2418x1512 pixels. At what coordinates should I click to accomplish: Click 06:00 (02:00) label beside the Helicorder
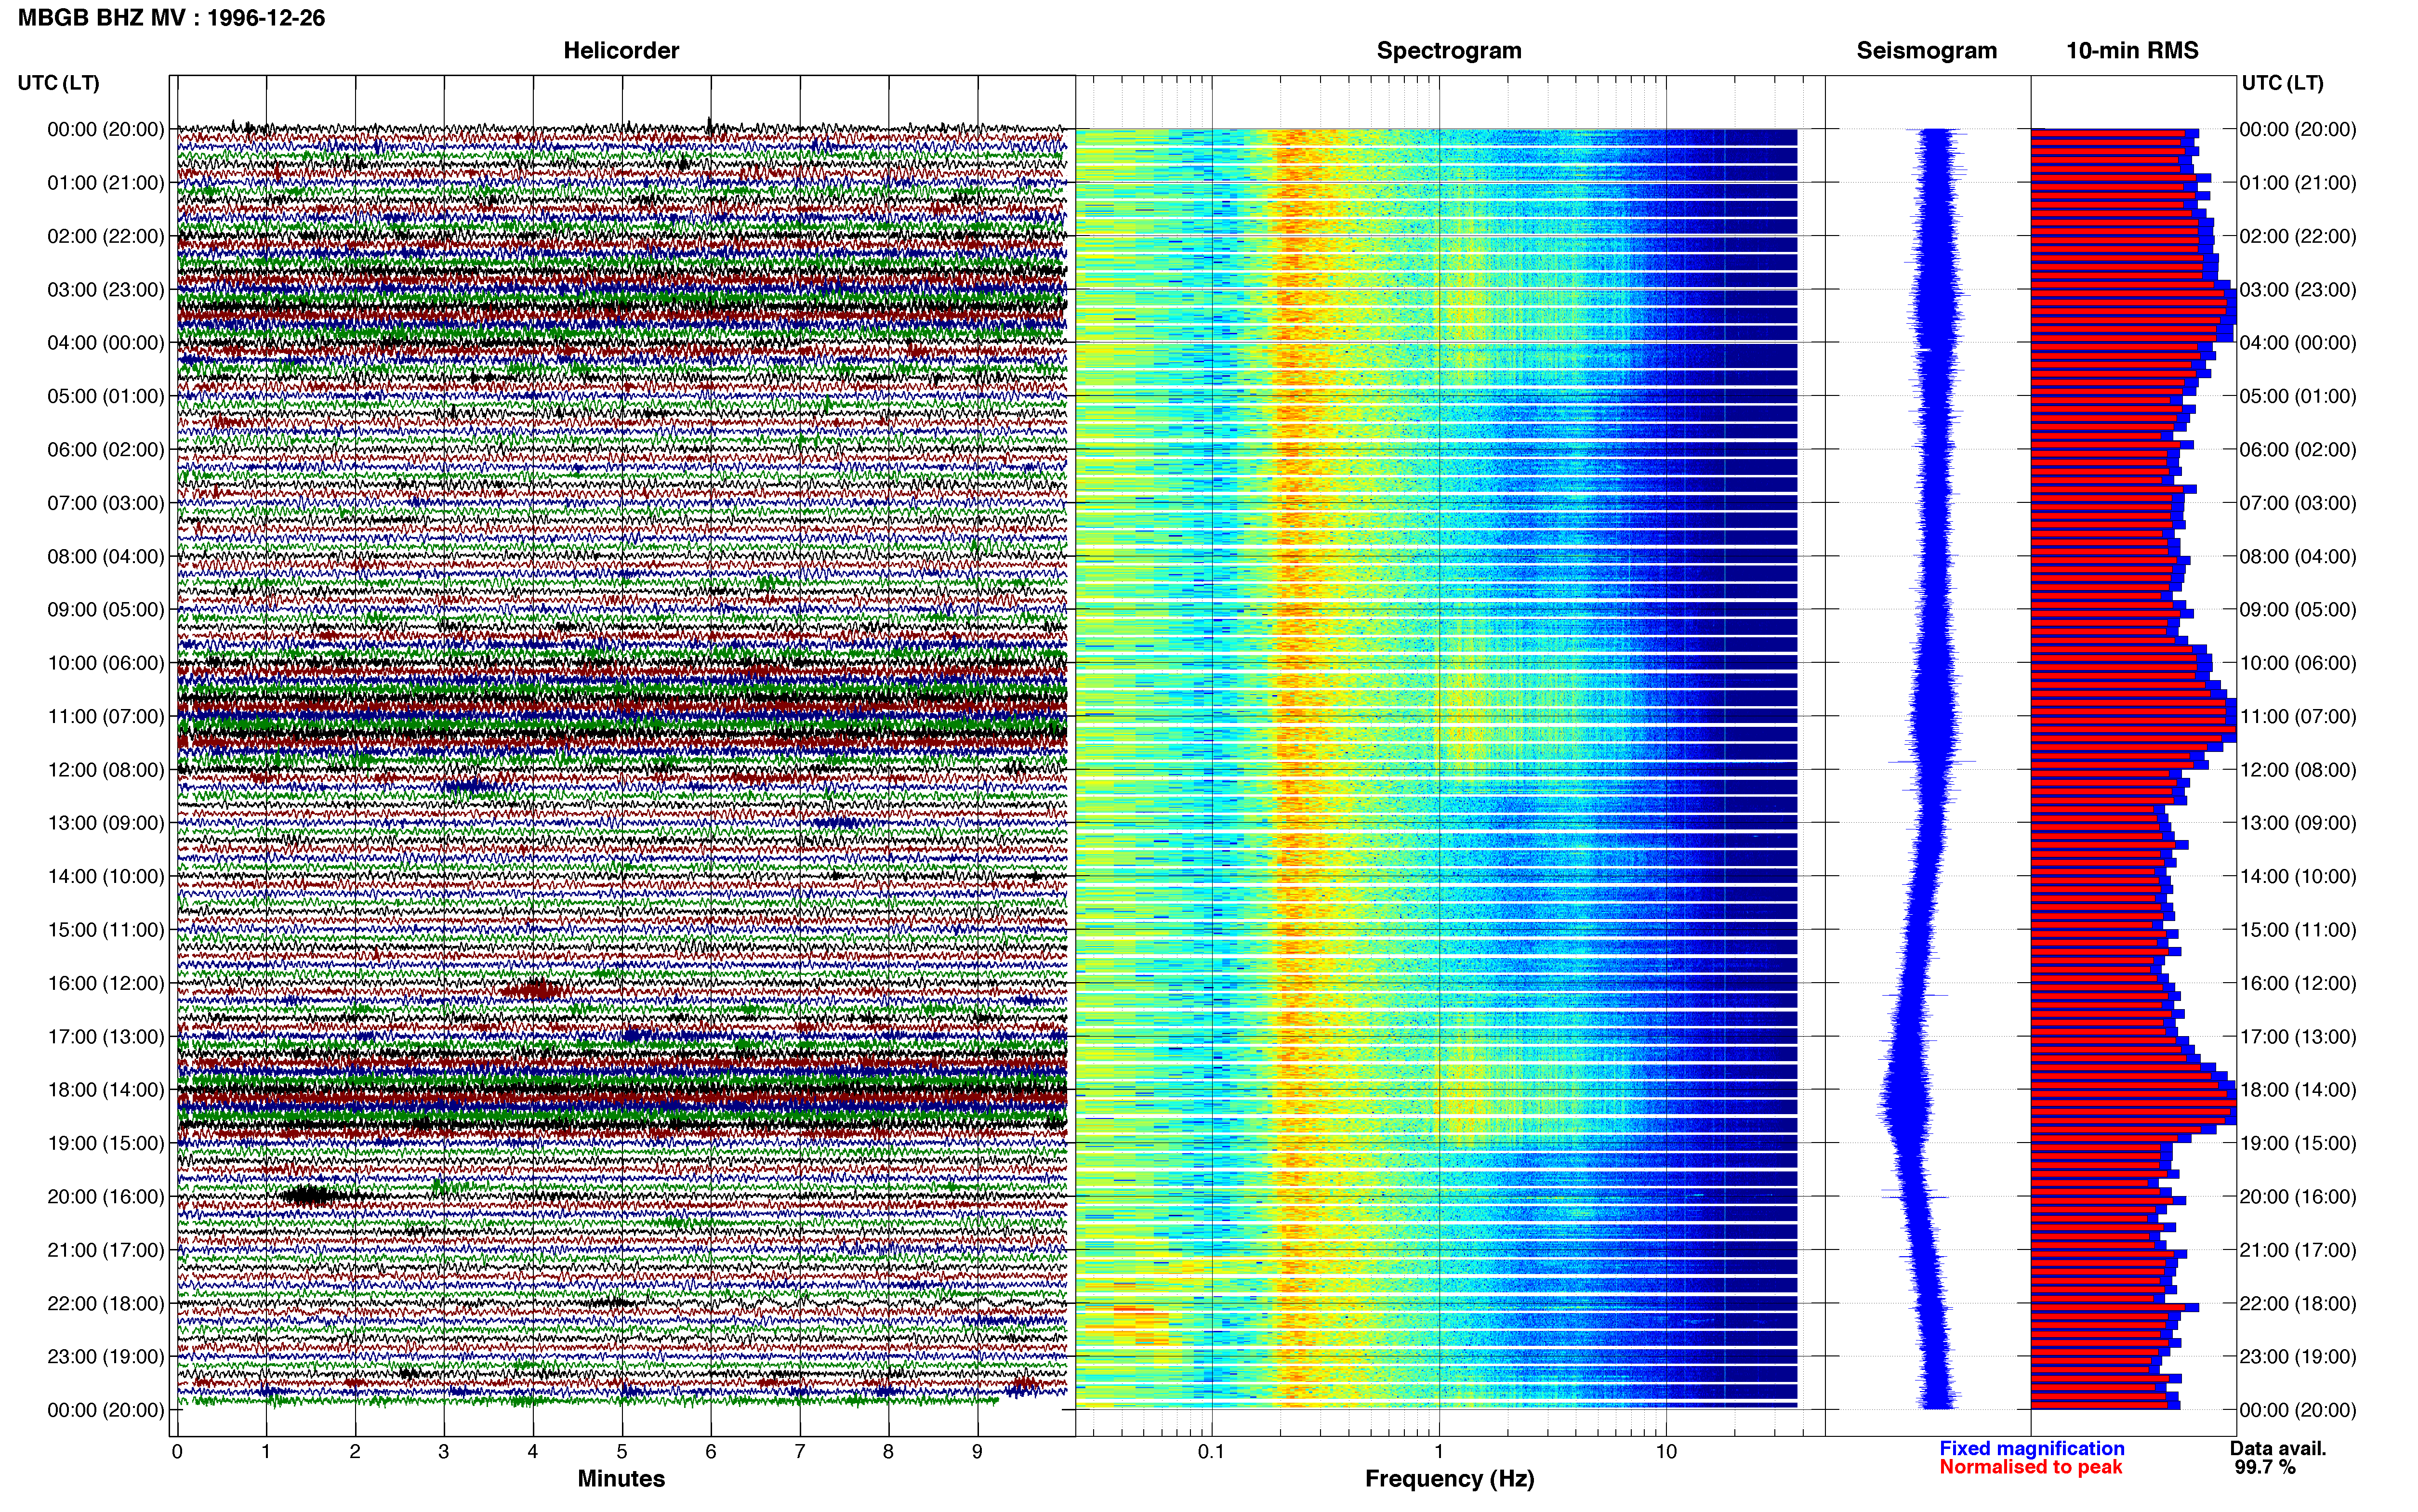coord(106,450)
